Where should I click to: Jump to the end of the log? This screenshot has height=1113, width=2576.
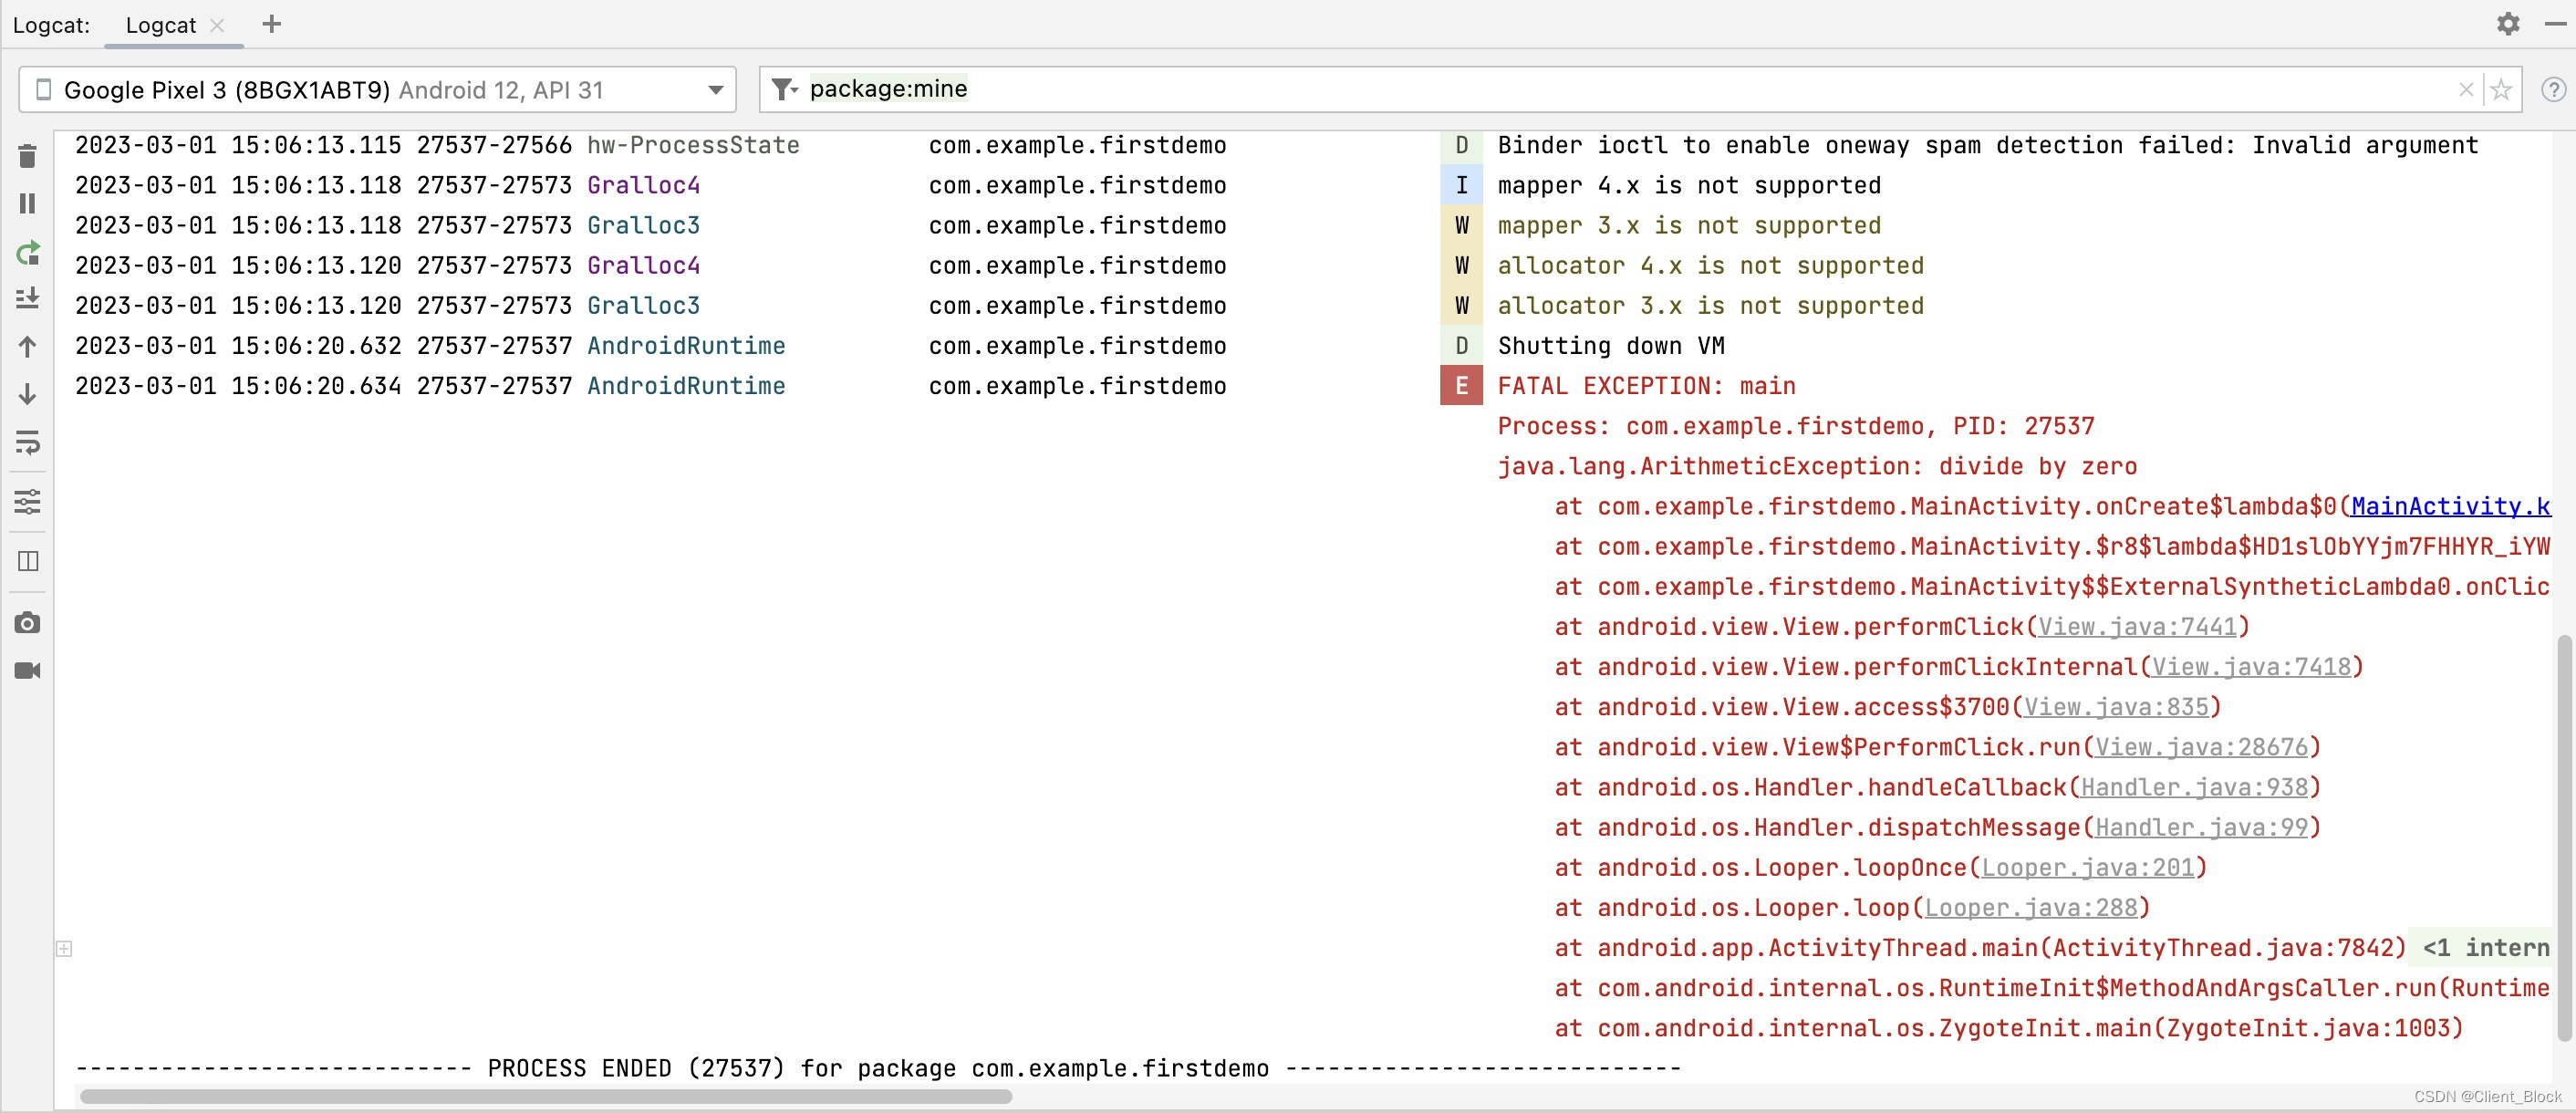(x=28, y=298)
